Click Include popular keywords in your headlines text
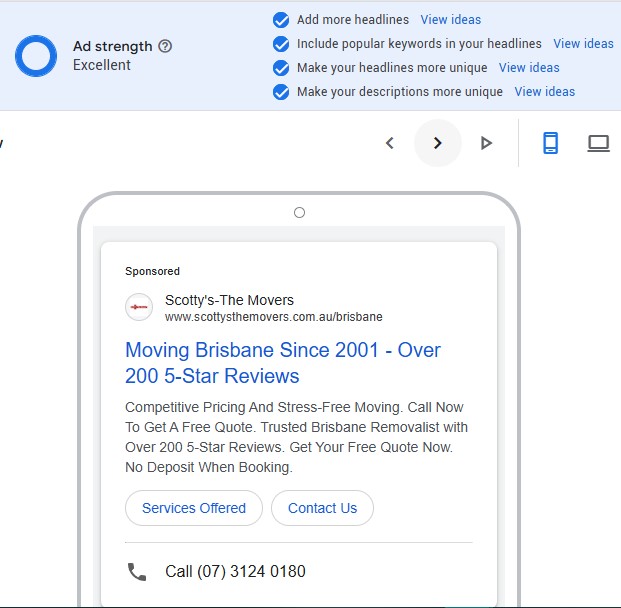This screenshot has height=608, width=621. pos(419,44)
